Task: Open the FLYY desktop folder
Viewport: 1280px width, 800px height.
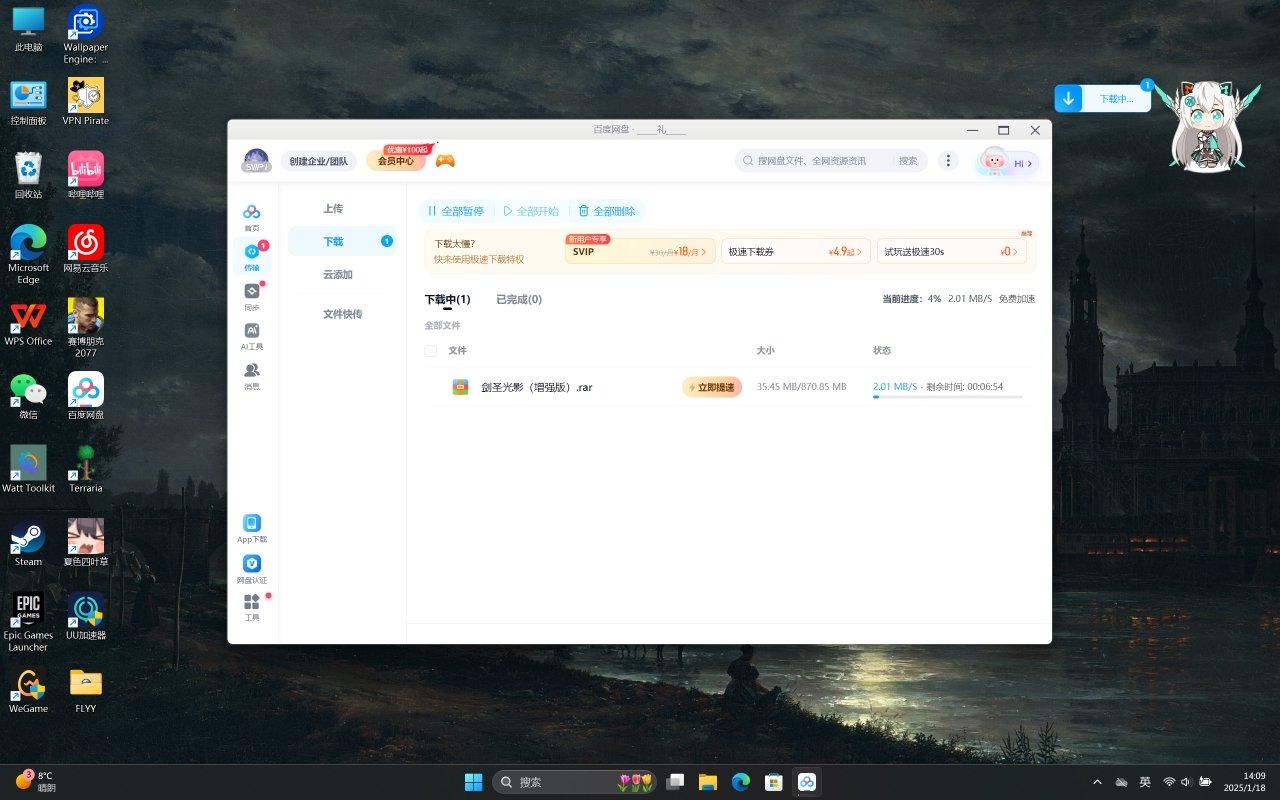Action: pos(85,690)
